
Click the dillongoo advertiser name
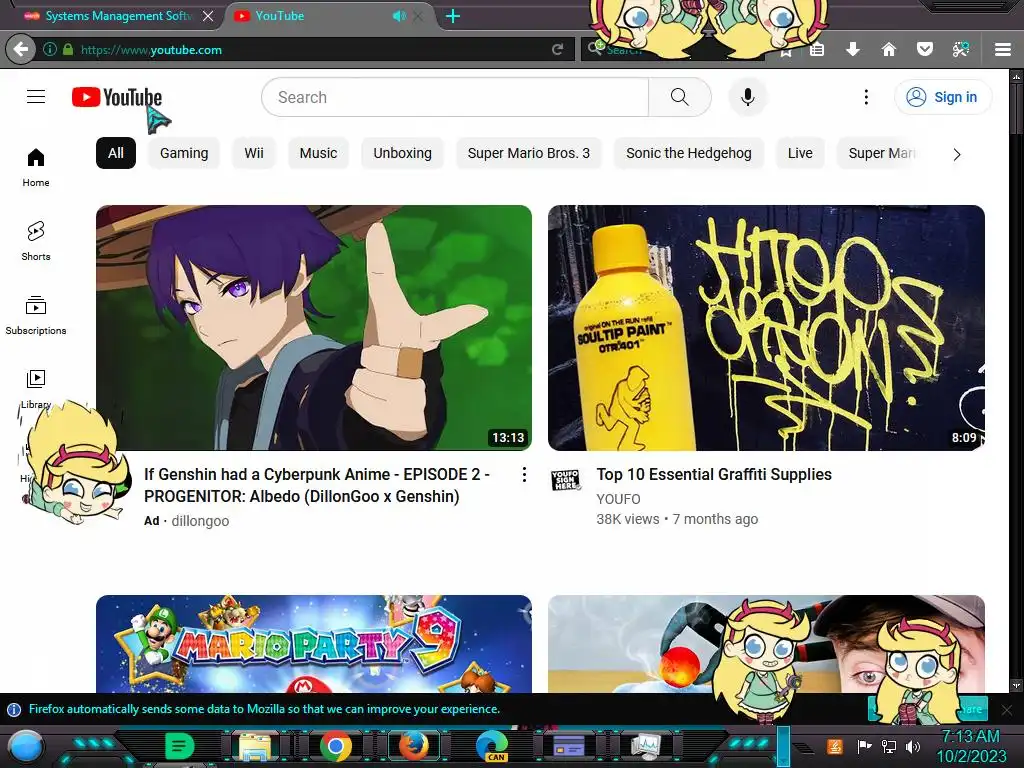(200, 520)
